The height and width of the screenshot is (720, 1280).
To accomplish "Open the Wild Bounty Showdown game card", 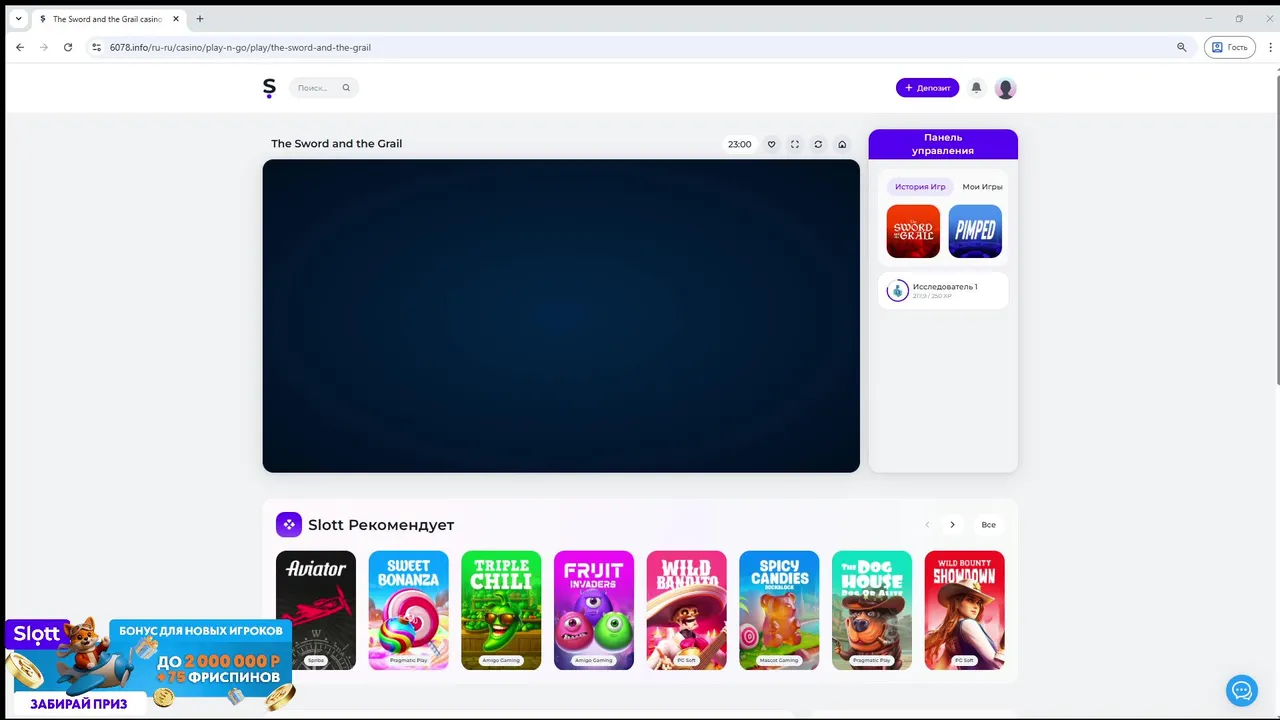I will tap(964, 610).
